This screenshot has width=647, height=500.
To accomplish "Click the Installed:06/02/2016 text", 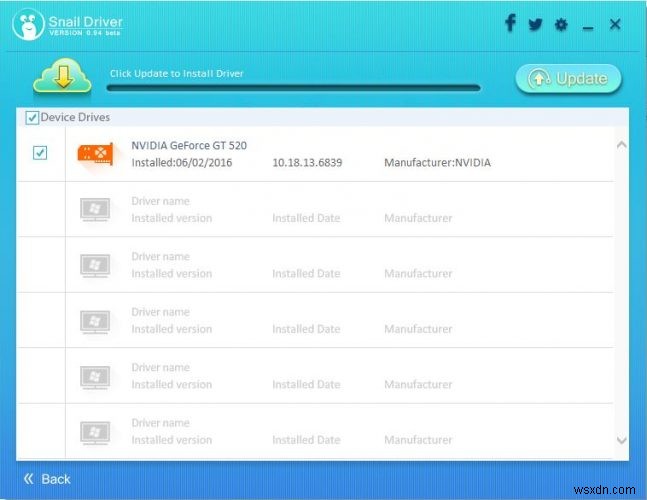I will pyautogui.click(x=182, y=163).
